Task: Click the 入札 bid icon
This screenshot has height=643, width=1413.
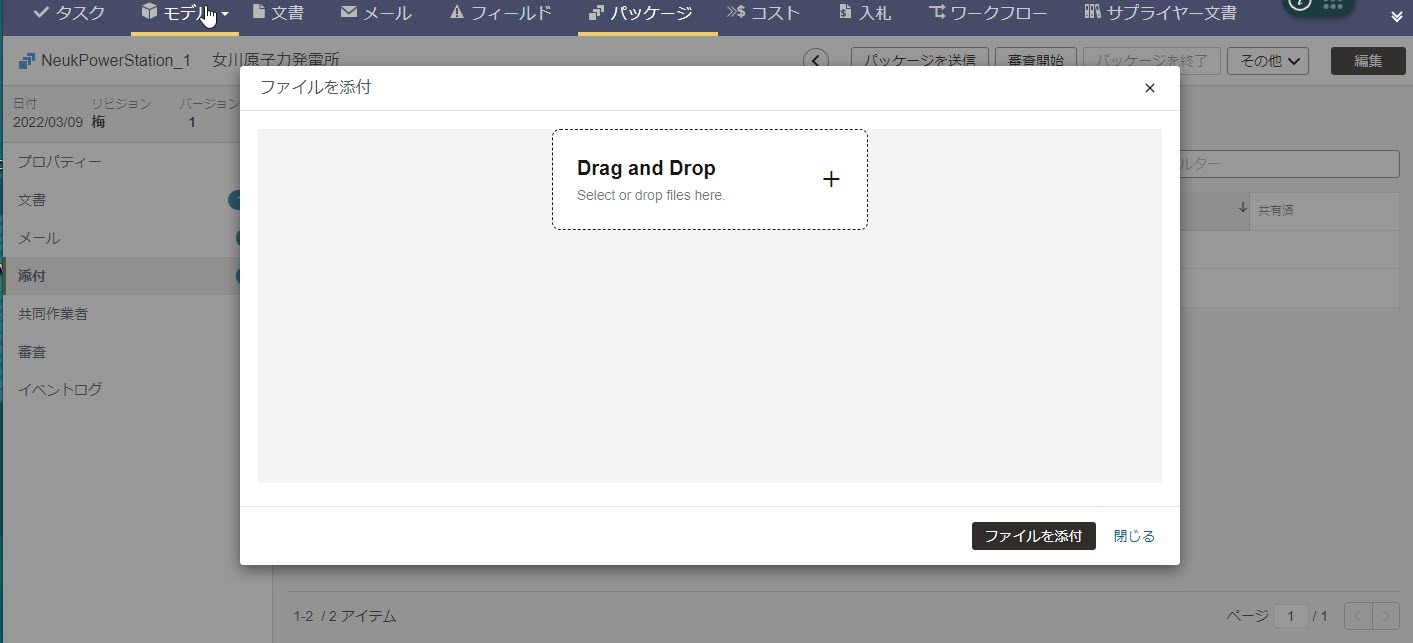Action: (845, 13)
